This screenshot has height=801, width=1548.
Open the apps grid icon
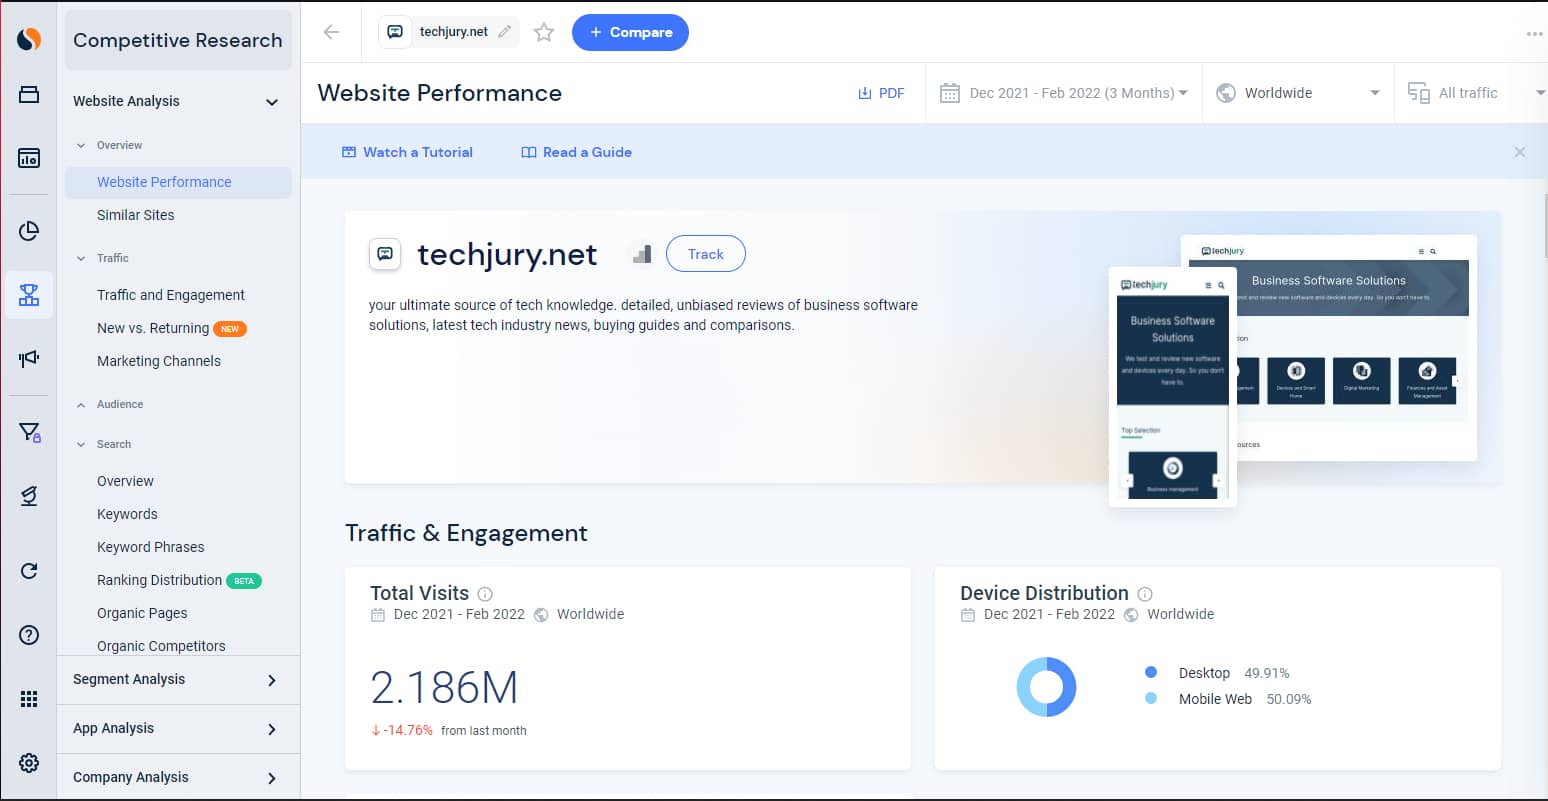tap(29, 699)
